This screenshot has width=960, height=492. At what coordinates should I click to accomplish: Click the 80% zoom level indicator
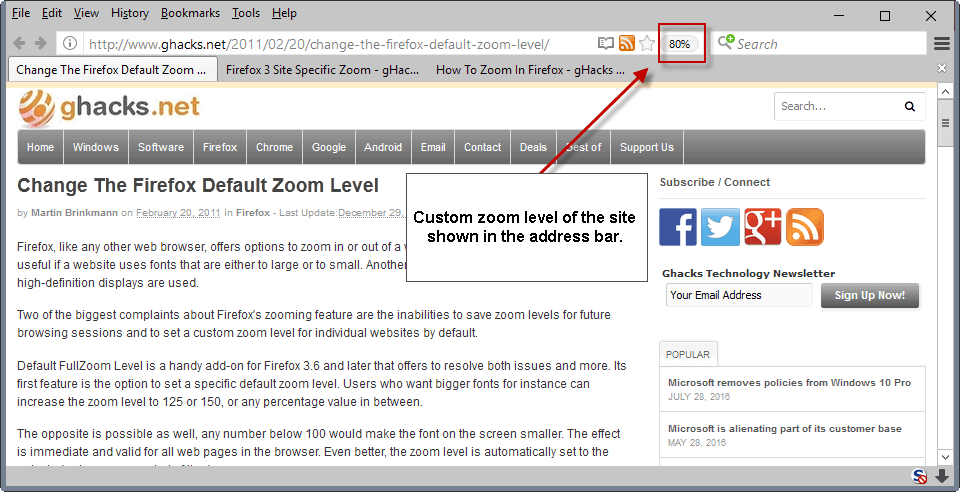click(680, 44)
